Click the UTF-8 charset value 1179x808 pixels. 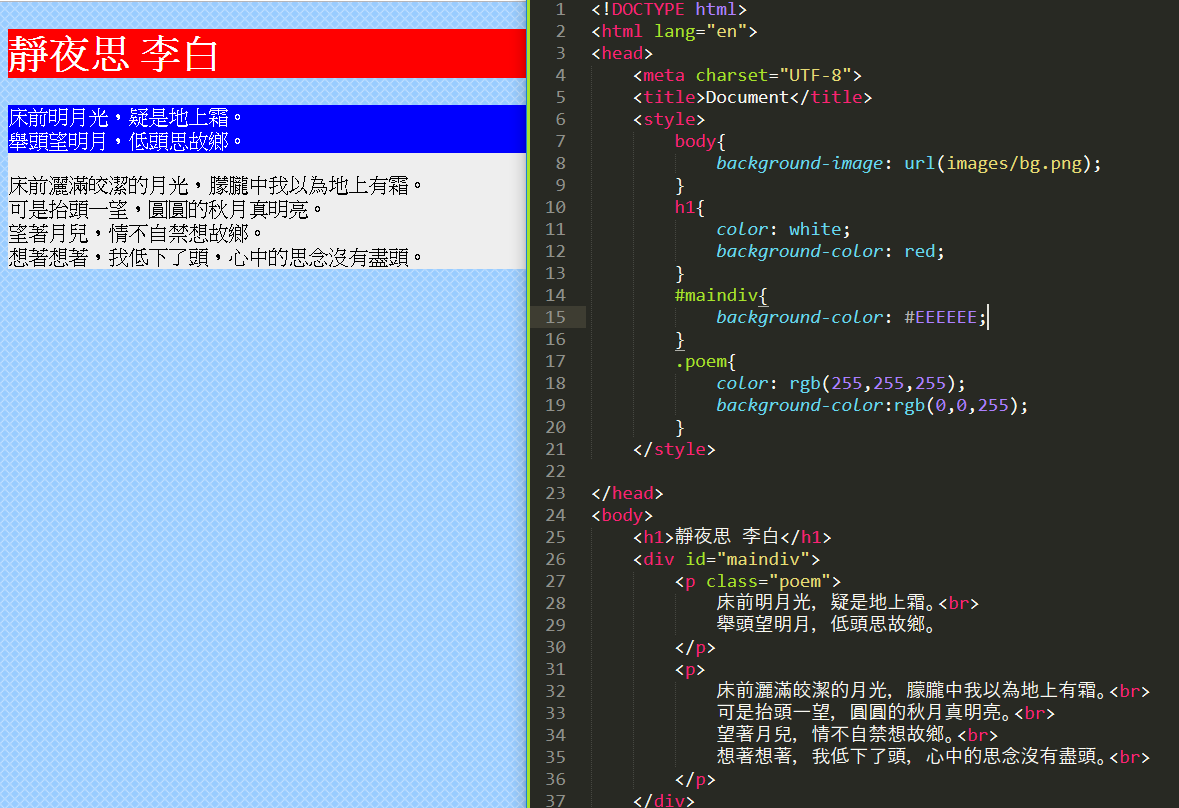coord(819,75)
